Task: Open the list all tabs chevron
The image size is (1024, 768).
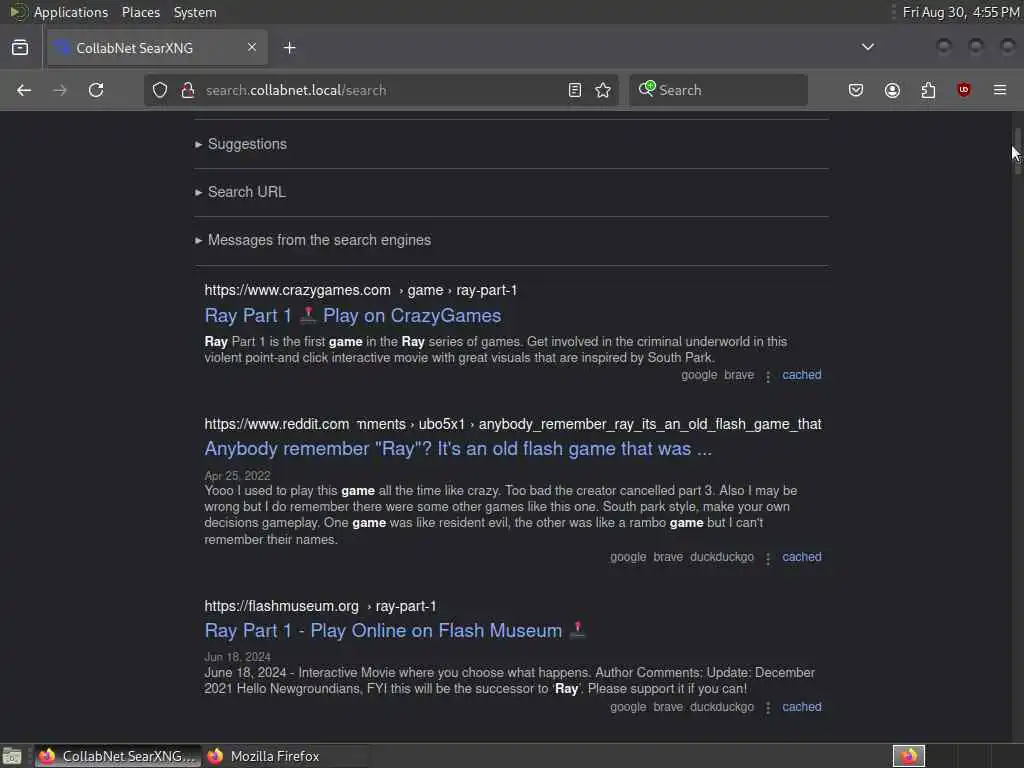Action: tap(868, 47)
